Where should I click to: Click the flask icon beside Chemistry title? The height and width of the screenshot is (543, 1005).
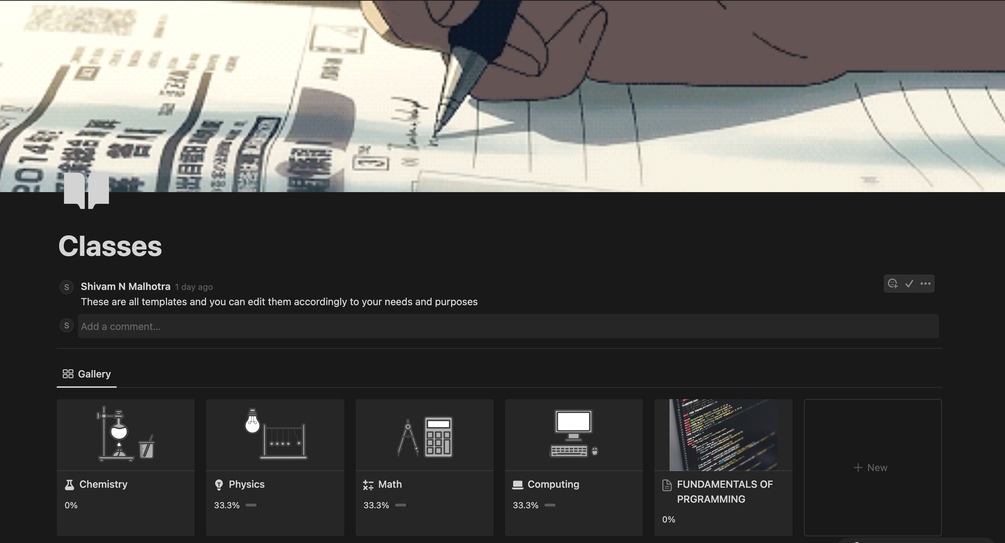(x=69, y=485)
